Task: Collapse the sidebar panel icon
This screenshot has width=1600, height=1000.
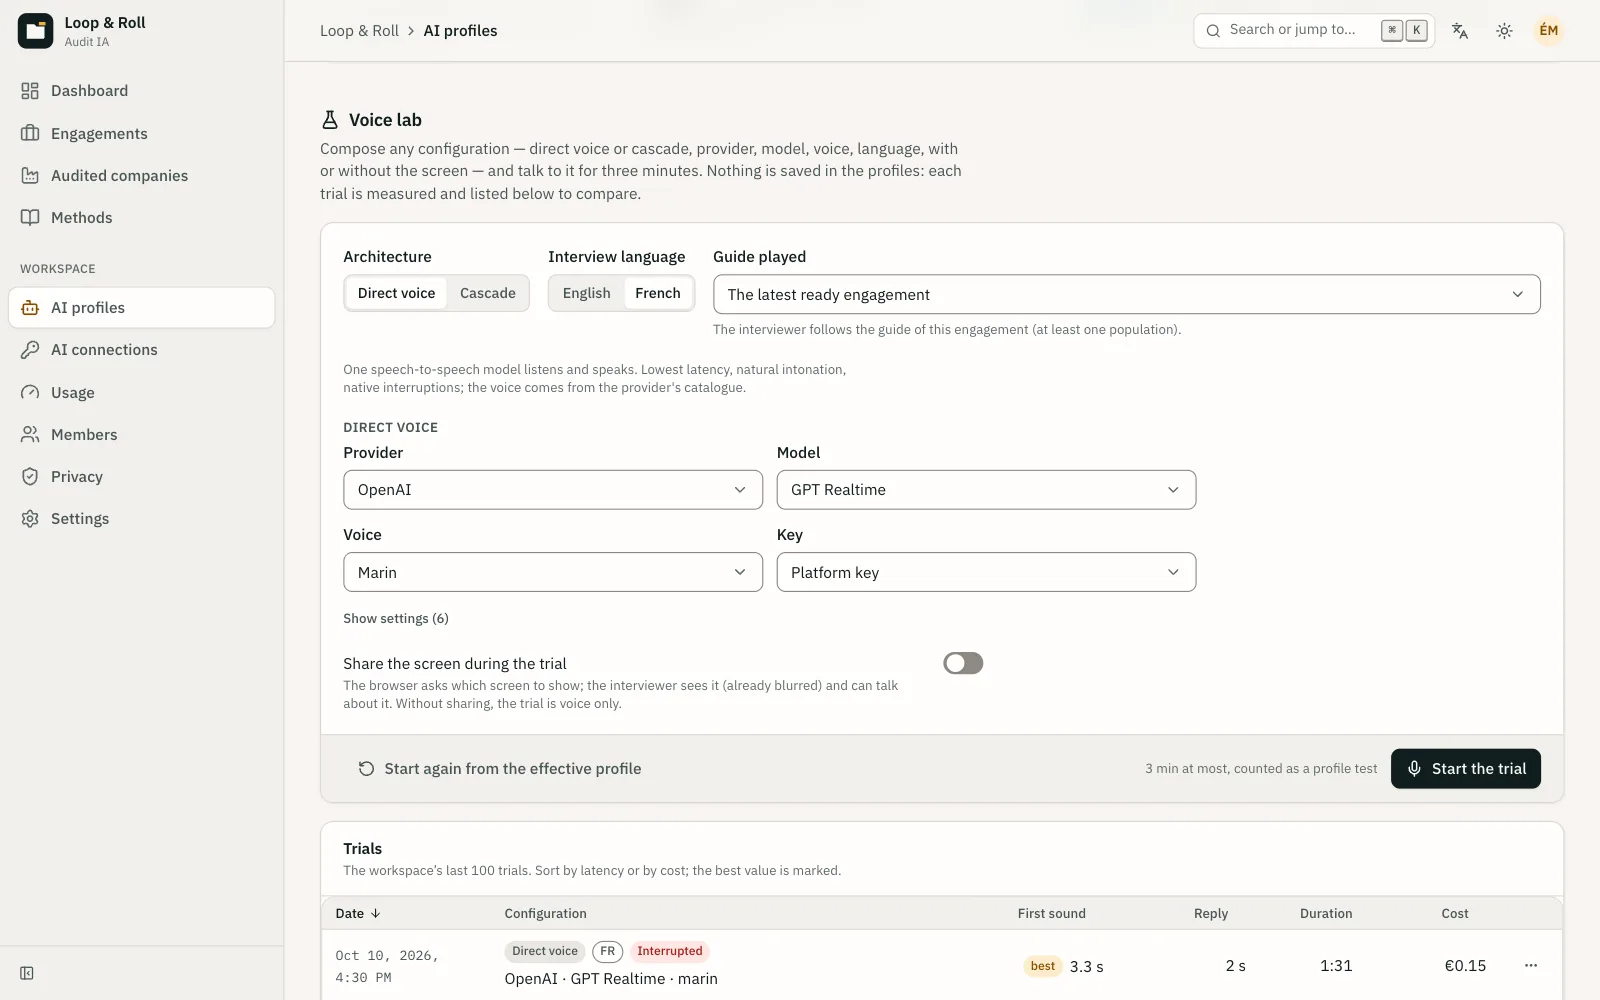Action: 27,973
